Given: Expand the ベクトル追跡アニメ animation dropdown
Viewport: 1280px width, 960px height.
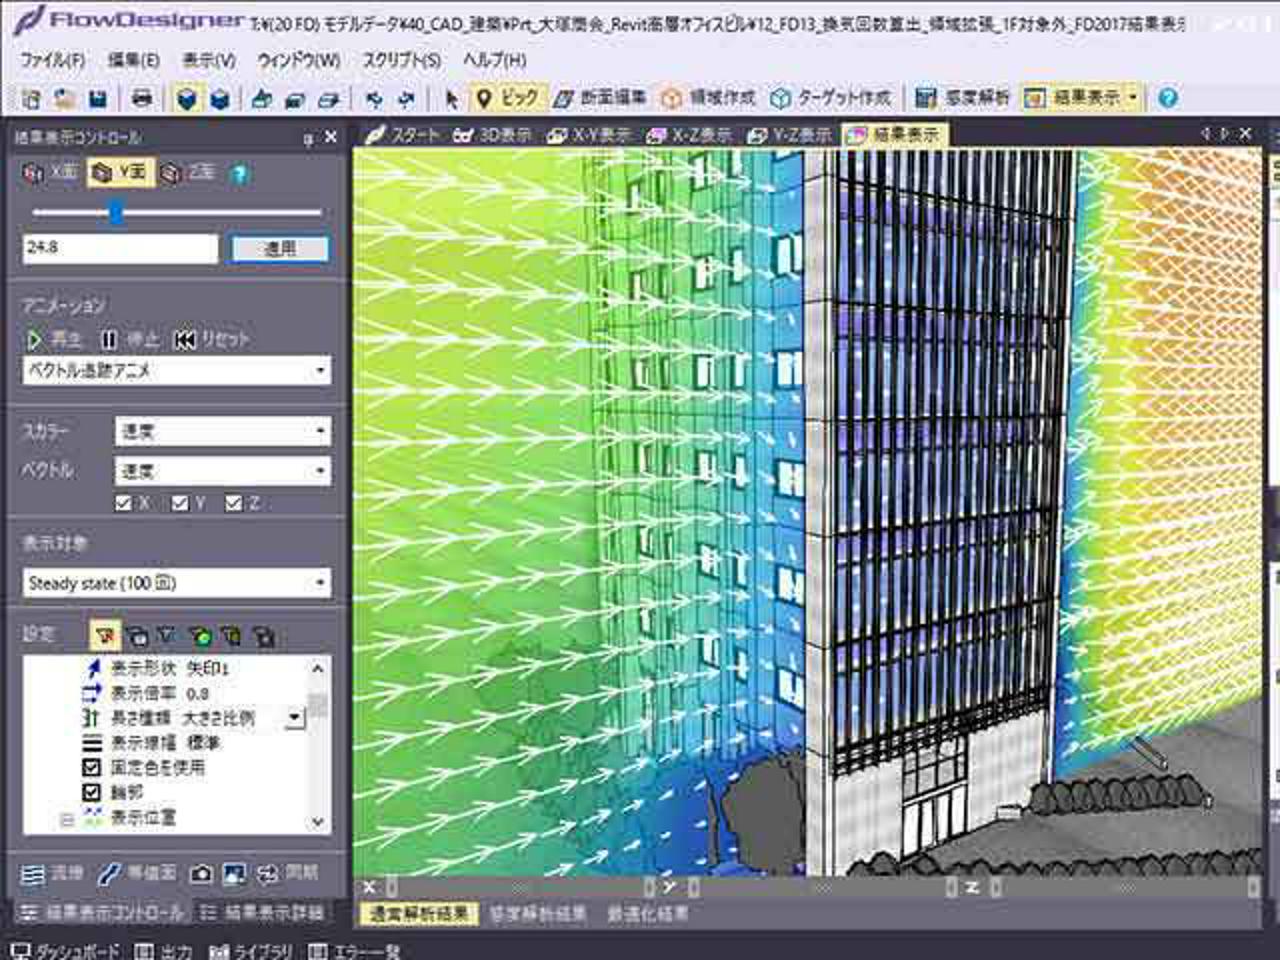Looking at the screenshot, I should click(176, 371).
